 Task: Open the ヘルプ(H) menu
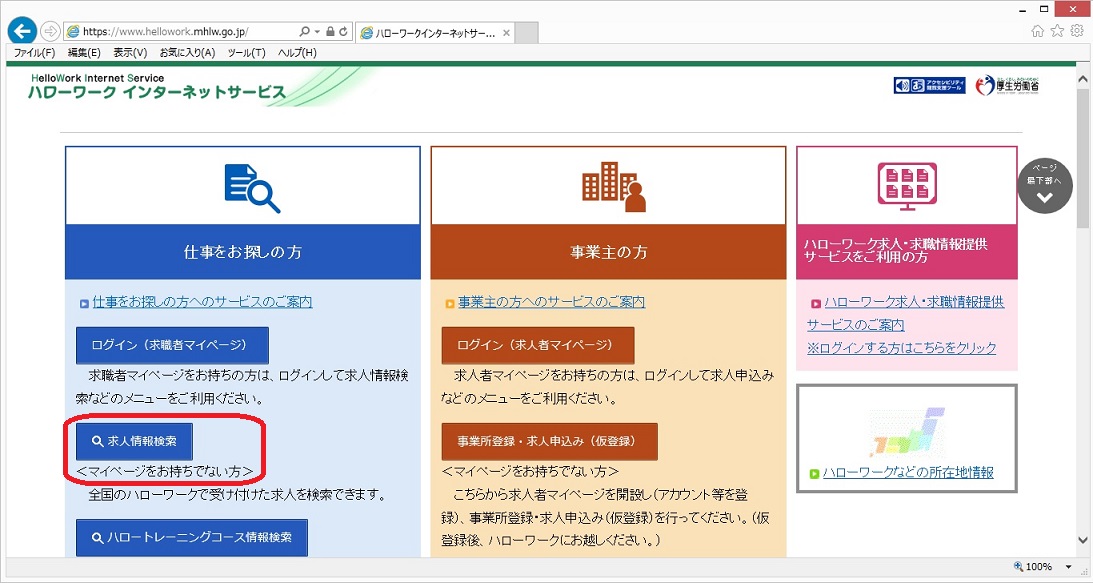pos(297,52)
